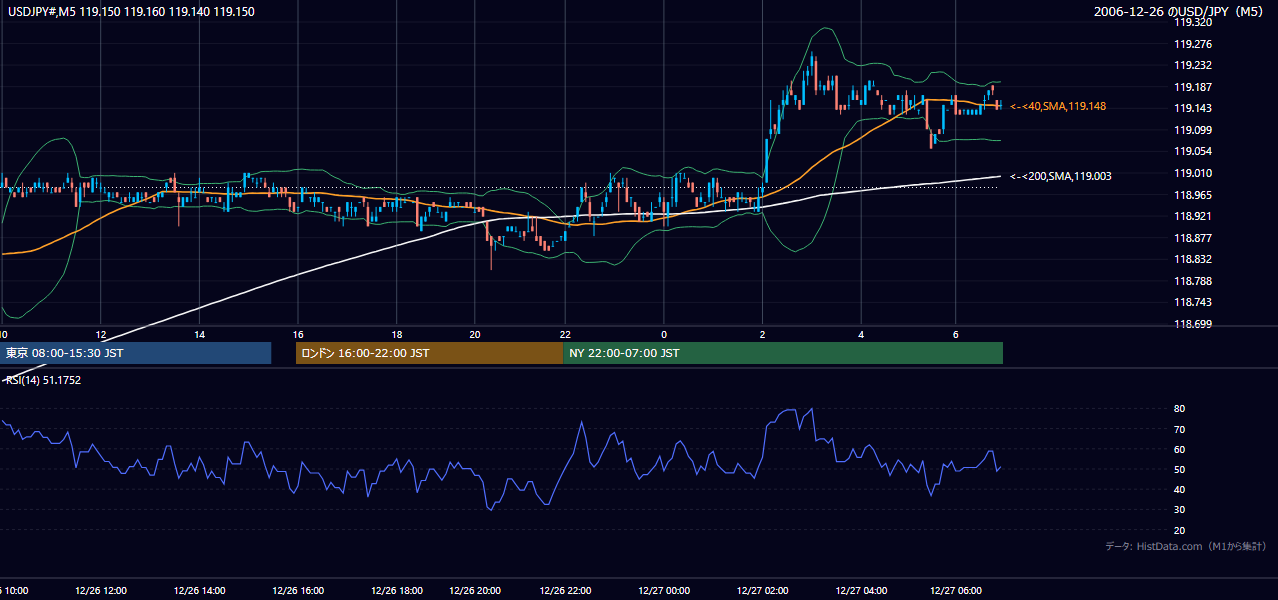This screenshot has height=600, width=1278.
Task: Click the bottom time label 12/27 04:00
Action: click(861, 591)
